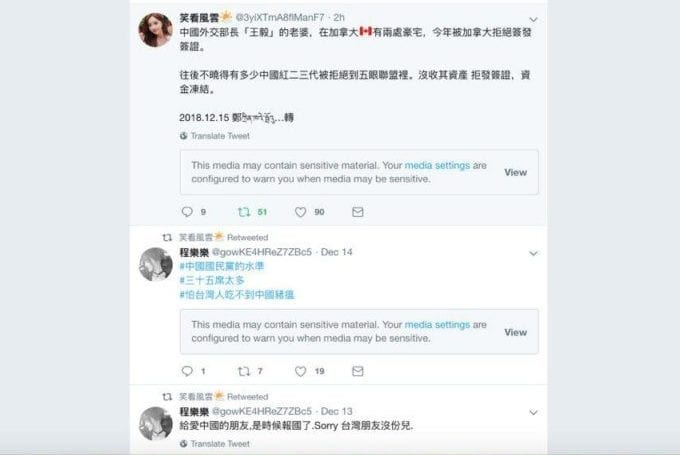Open the more-options chevron on the 2h tweet
The image size is (680, 455).
click(533, 20)
